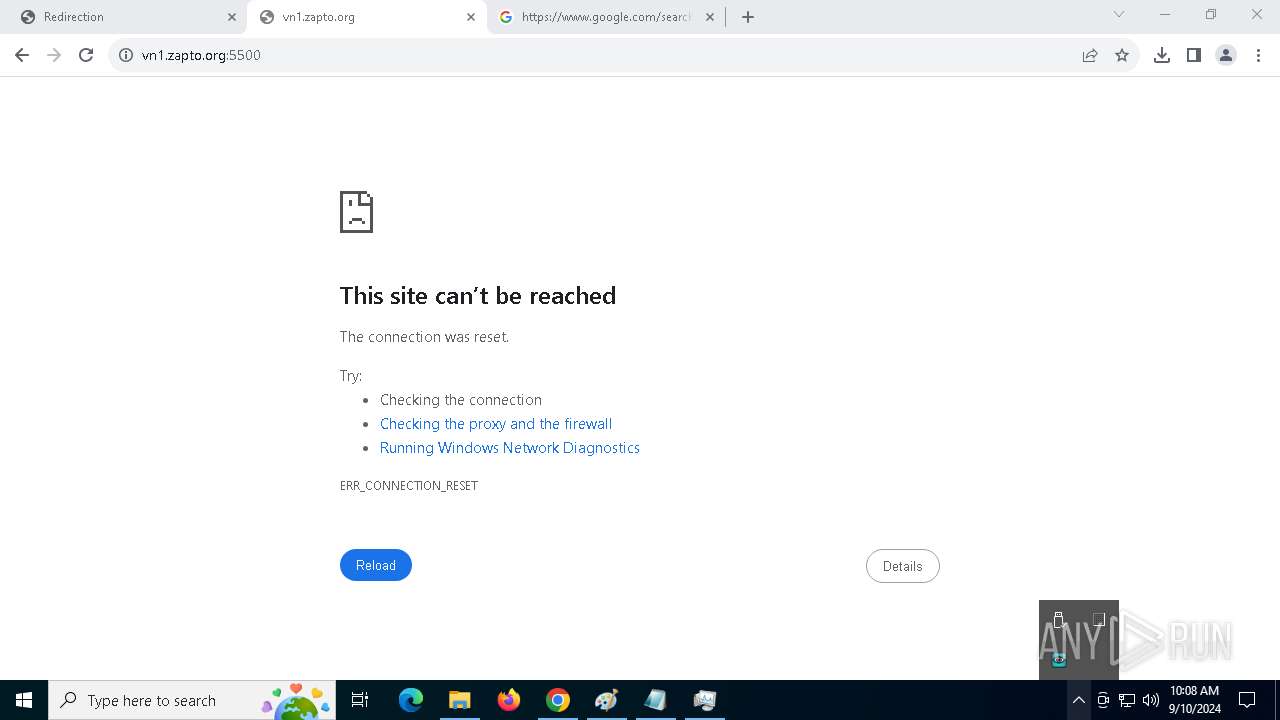Close the Google search tab
This screenshot has width=1280, height=720.
click(x=710, y=17)
